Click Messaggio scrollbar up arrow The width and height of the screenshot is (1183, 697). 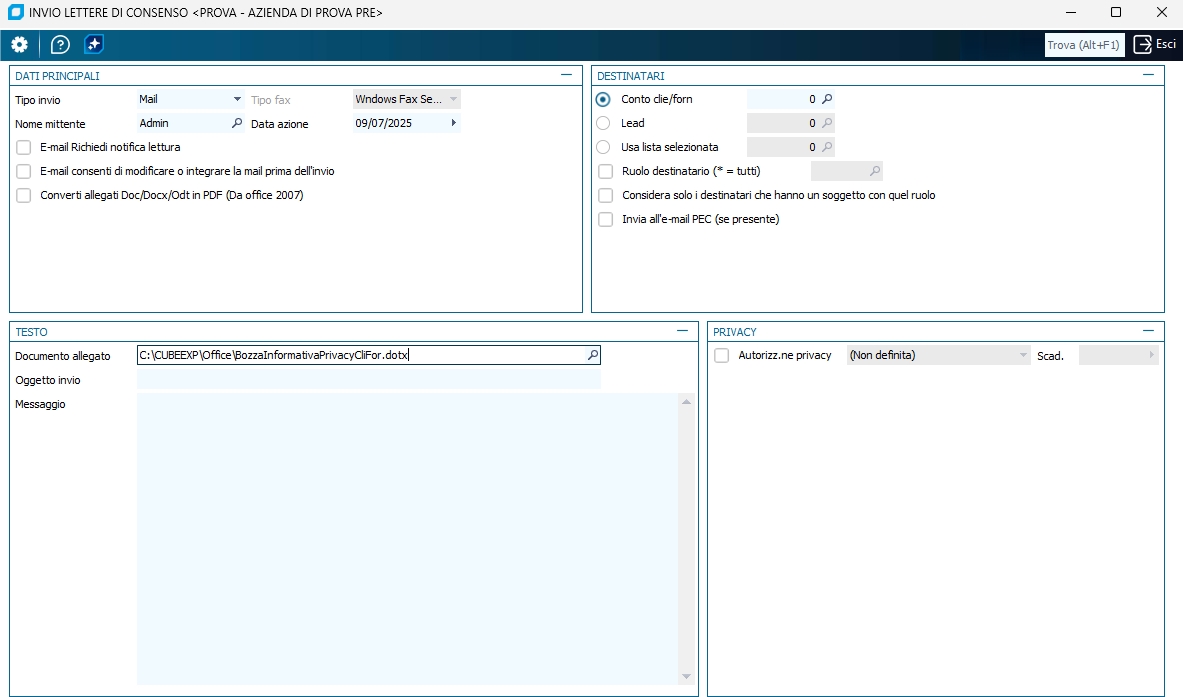click(x=687, y=402)
